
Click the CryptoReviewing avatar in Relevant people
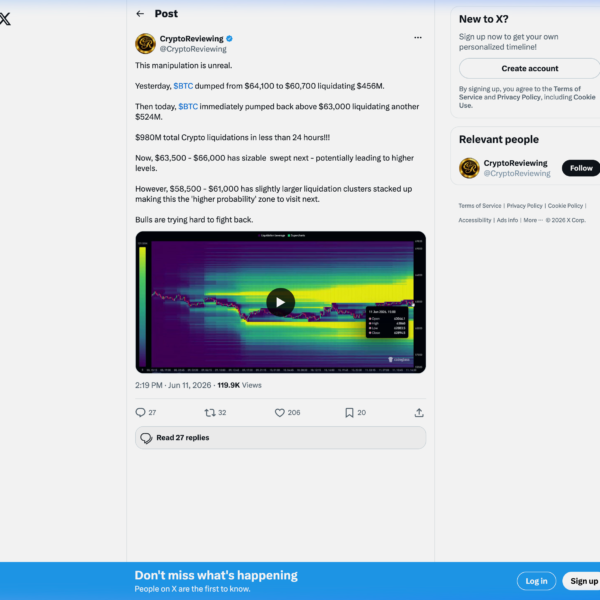(469, 168)
